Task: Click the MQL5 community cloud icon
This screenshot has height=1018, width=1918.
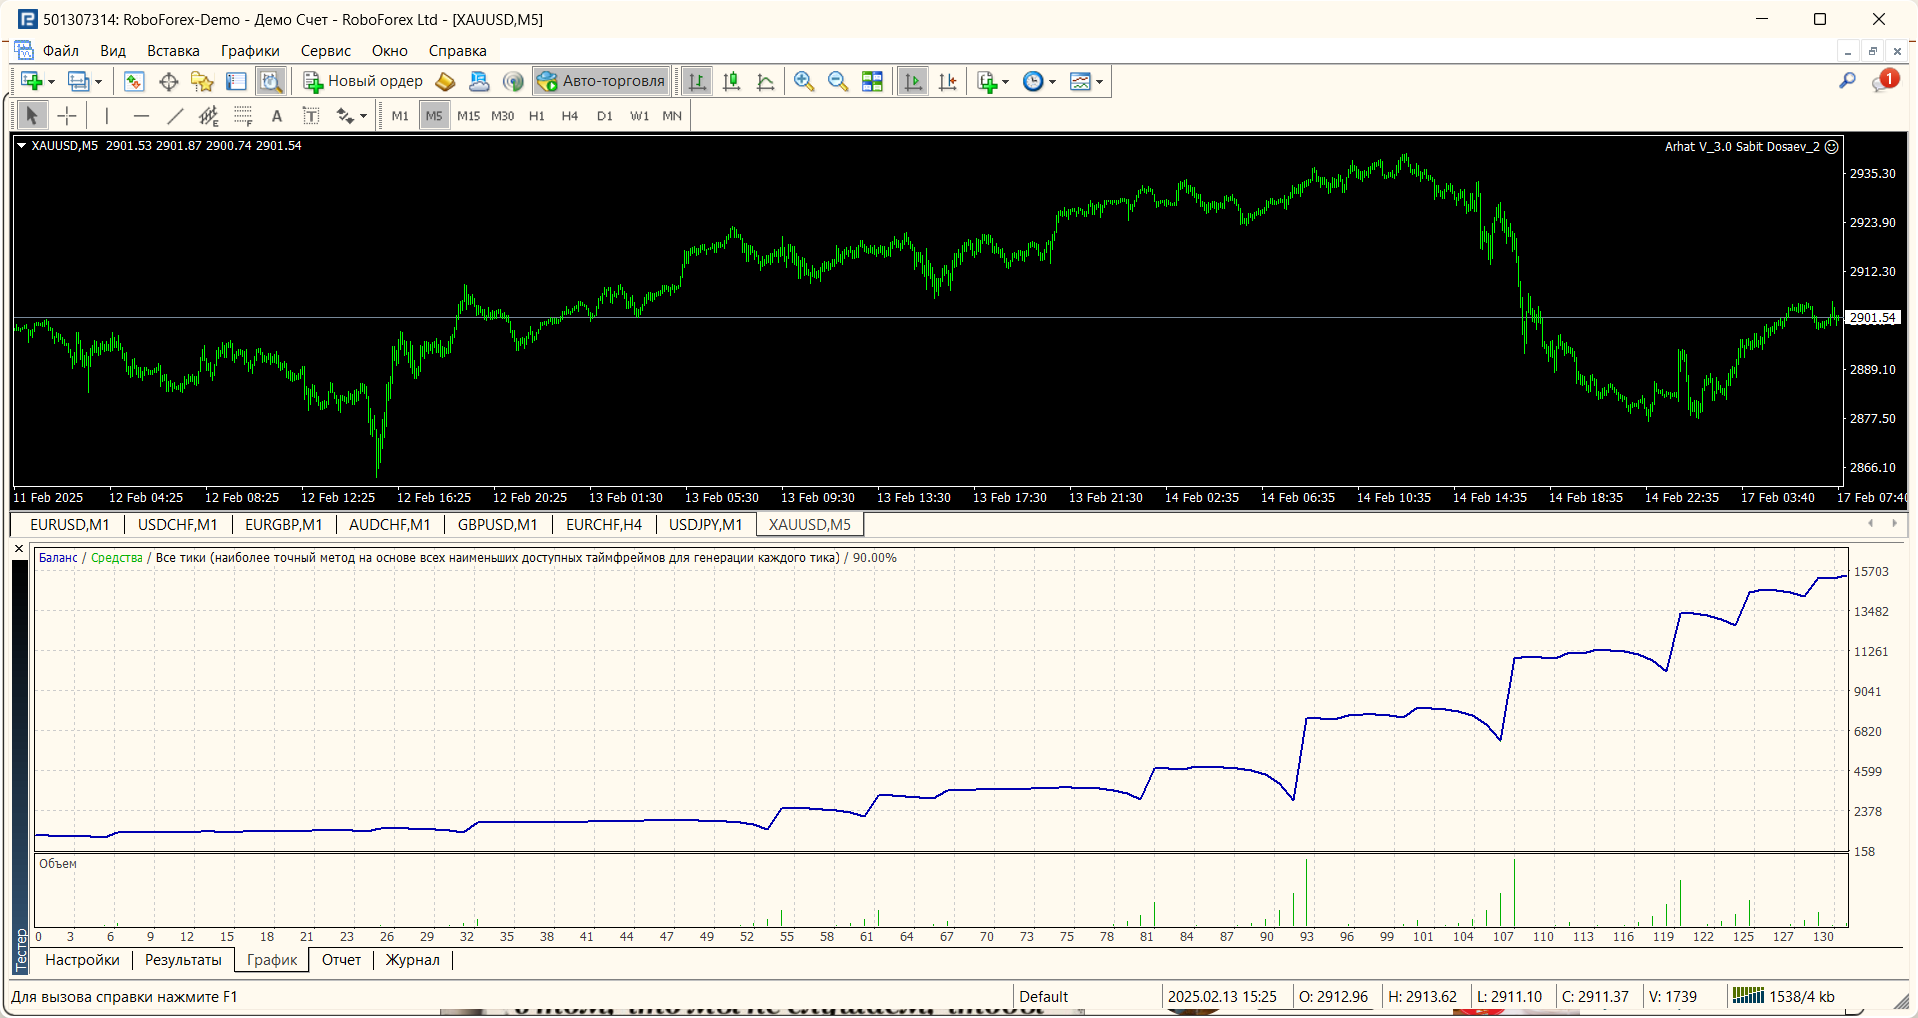Action: (x=479, y=81)
